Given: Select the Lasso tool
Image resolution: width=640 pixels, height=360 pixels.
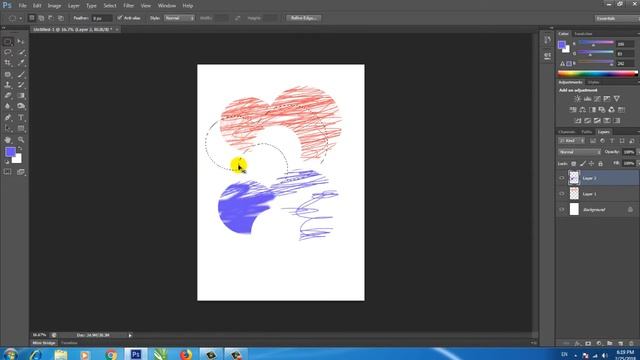Looking at the screenshot, I should [x=8, y=52].
